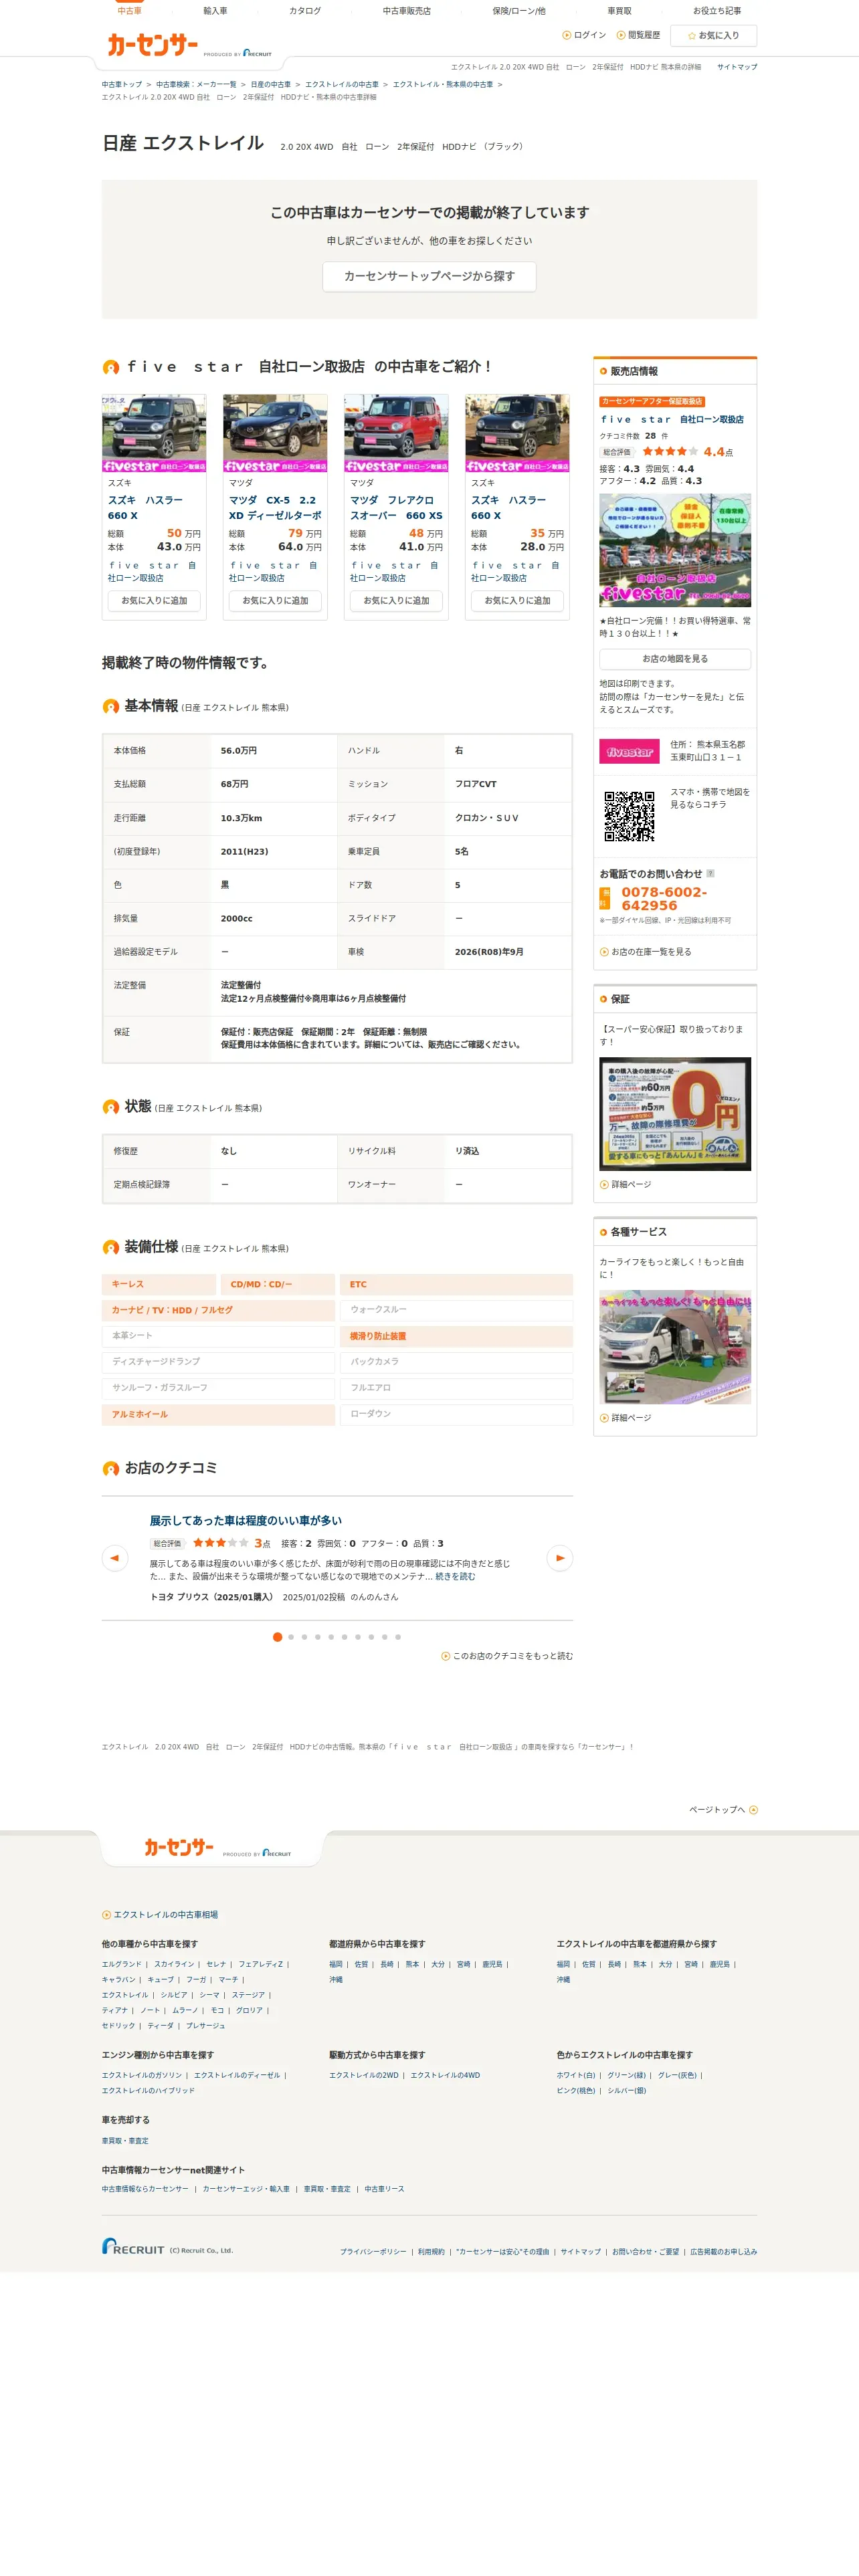Click the phone inquiry help question icon
Viewport: 859px width, 2576px height.
coord(710,874)
